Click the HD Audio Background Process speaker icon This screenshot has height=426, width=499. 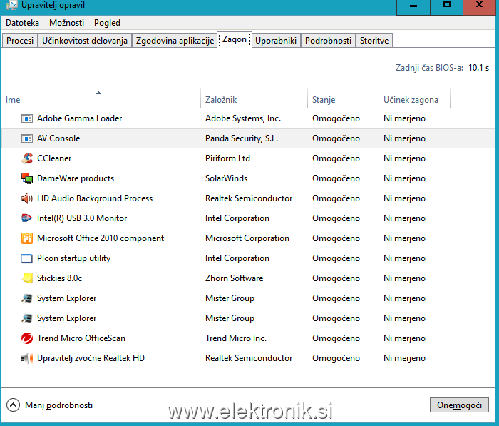[27, 198]
